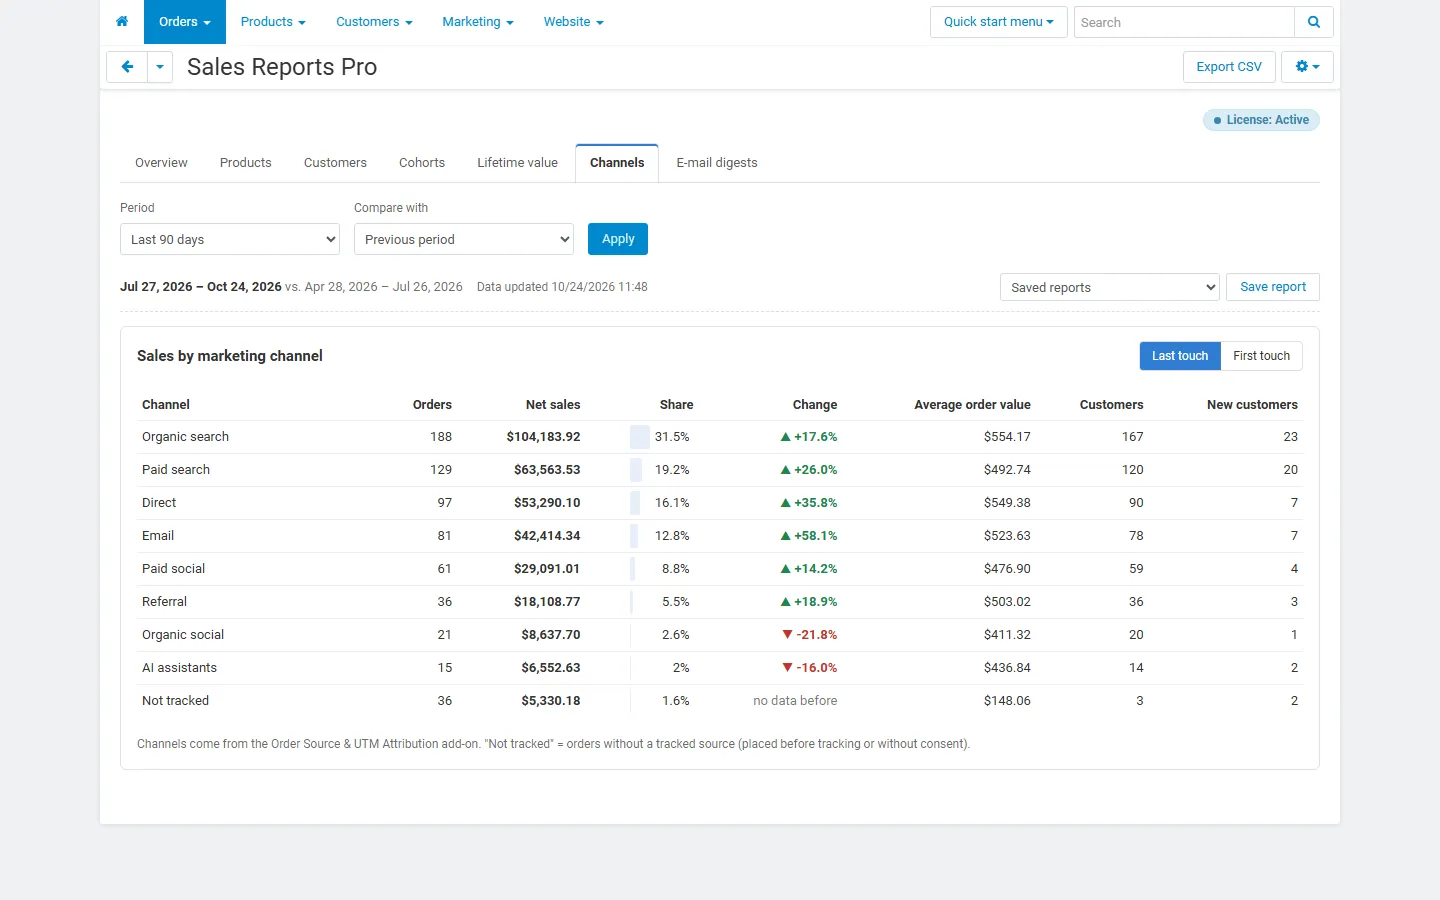
Task: Click the Save report button
Action: 1273,287
